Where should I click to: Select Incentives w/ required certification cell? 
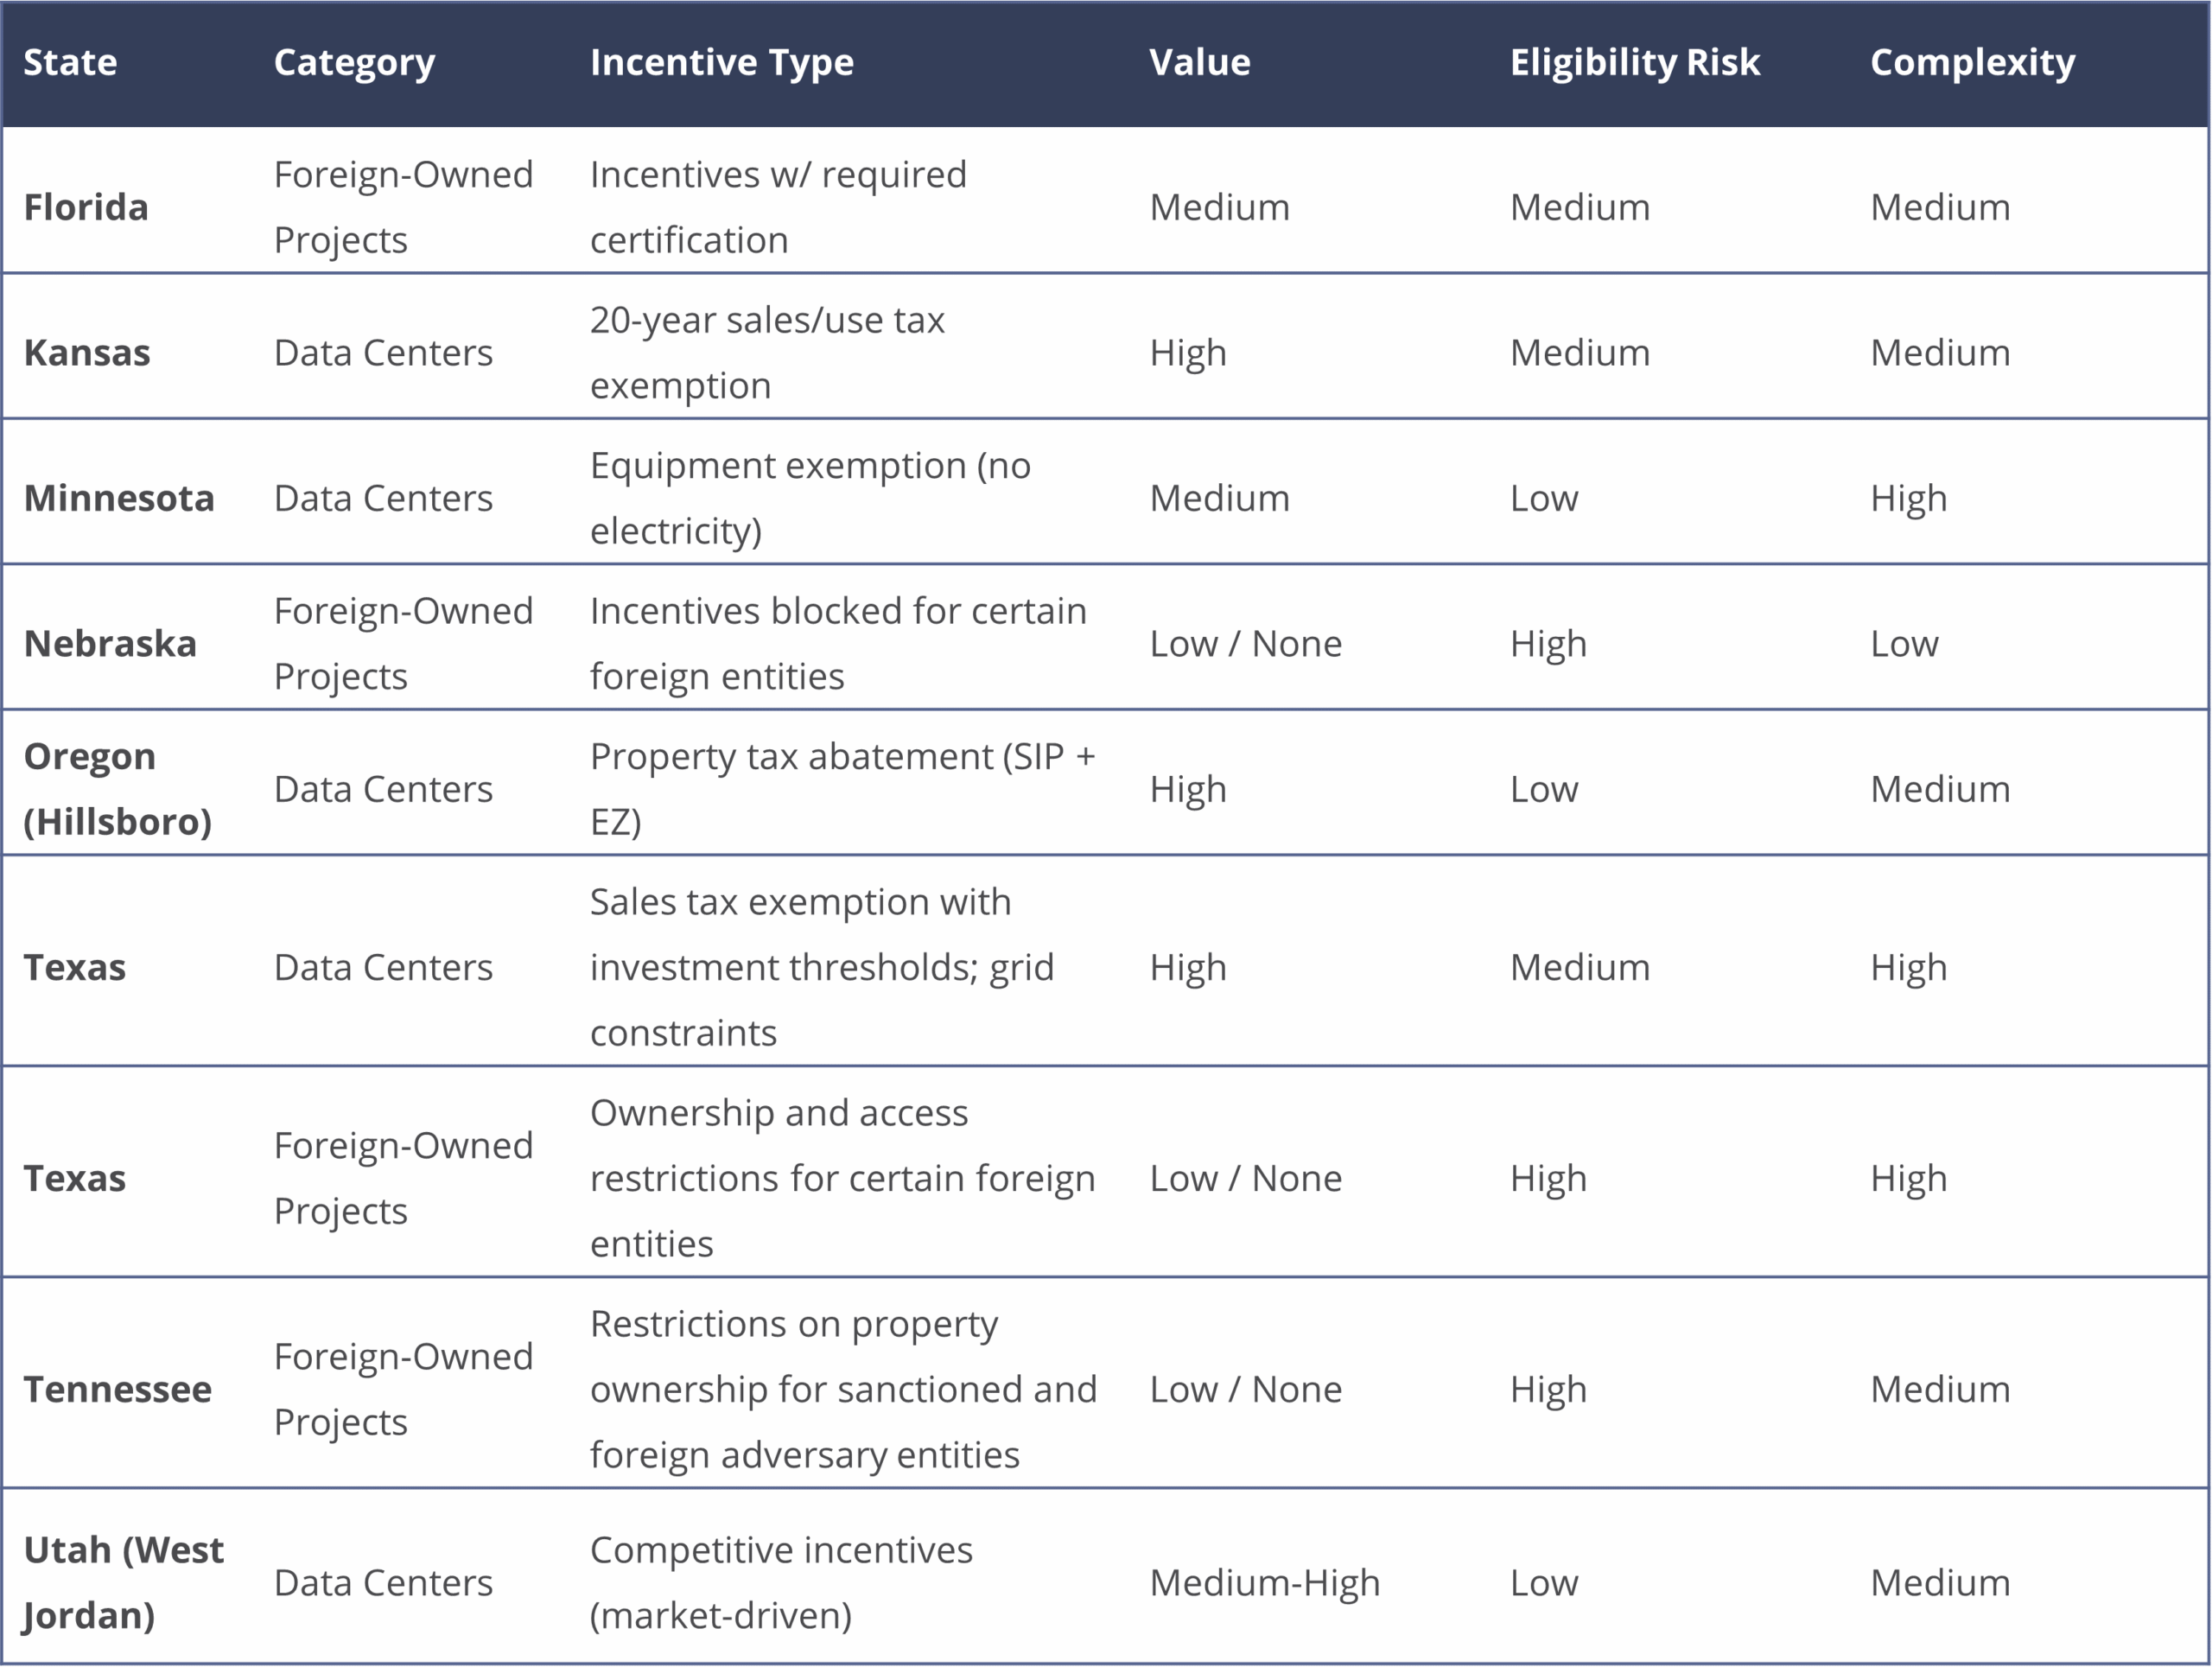pyautogui.click(x=778, y=207)
